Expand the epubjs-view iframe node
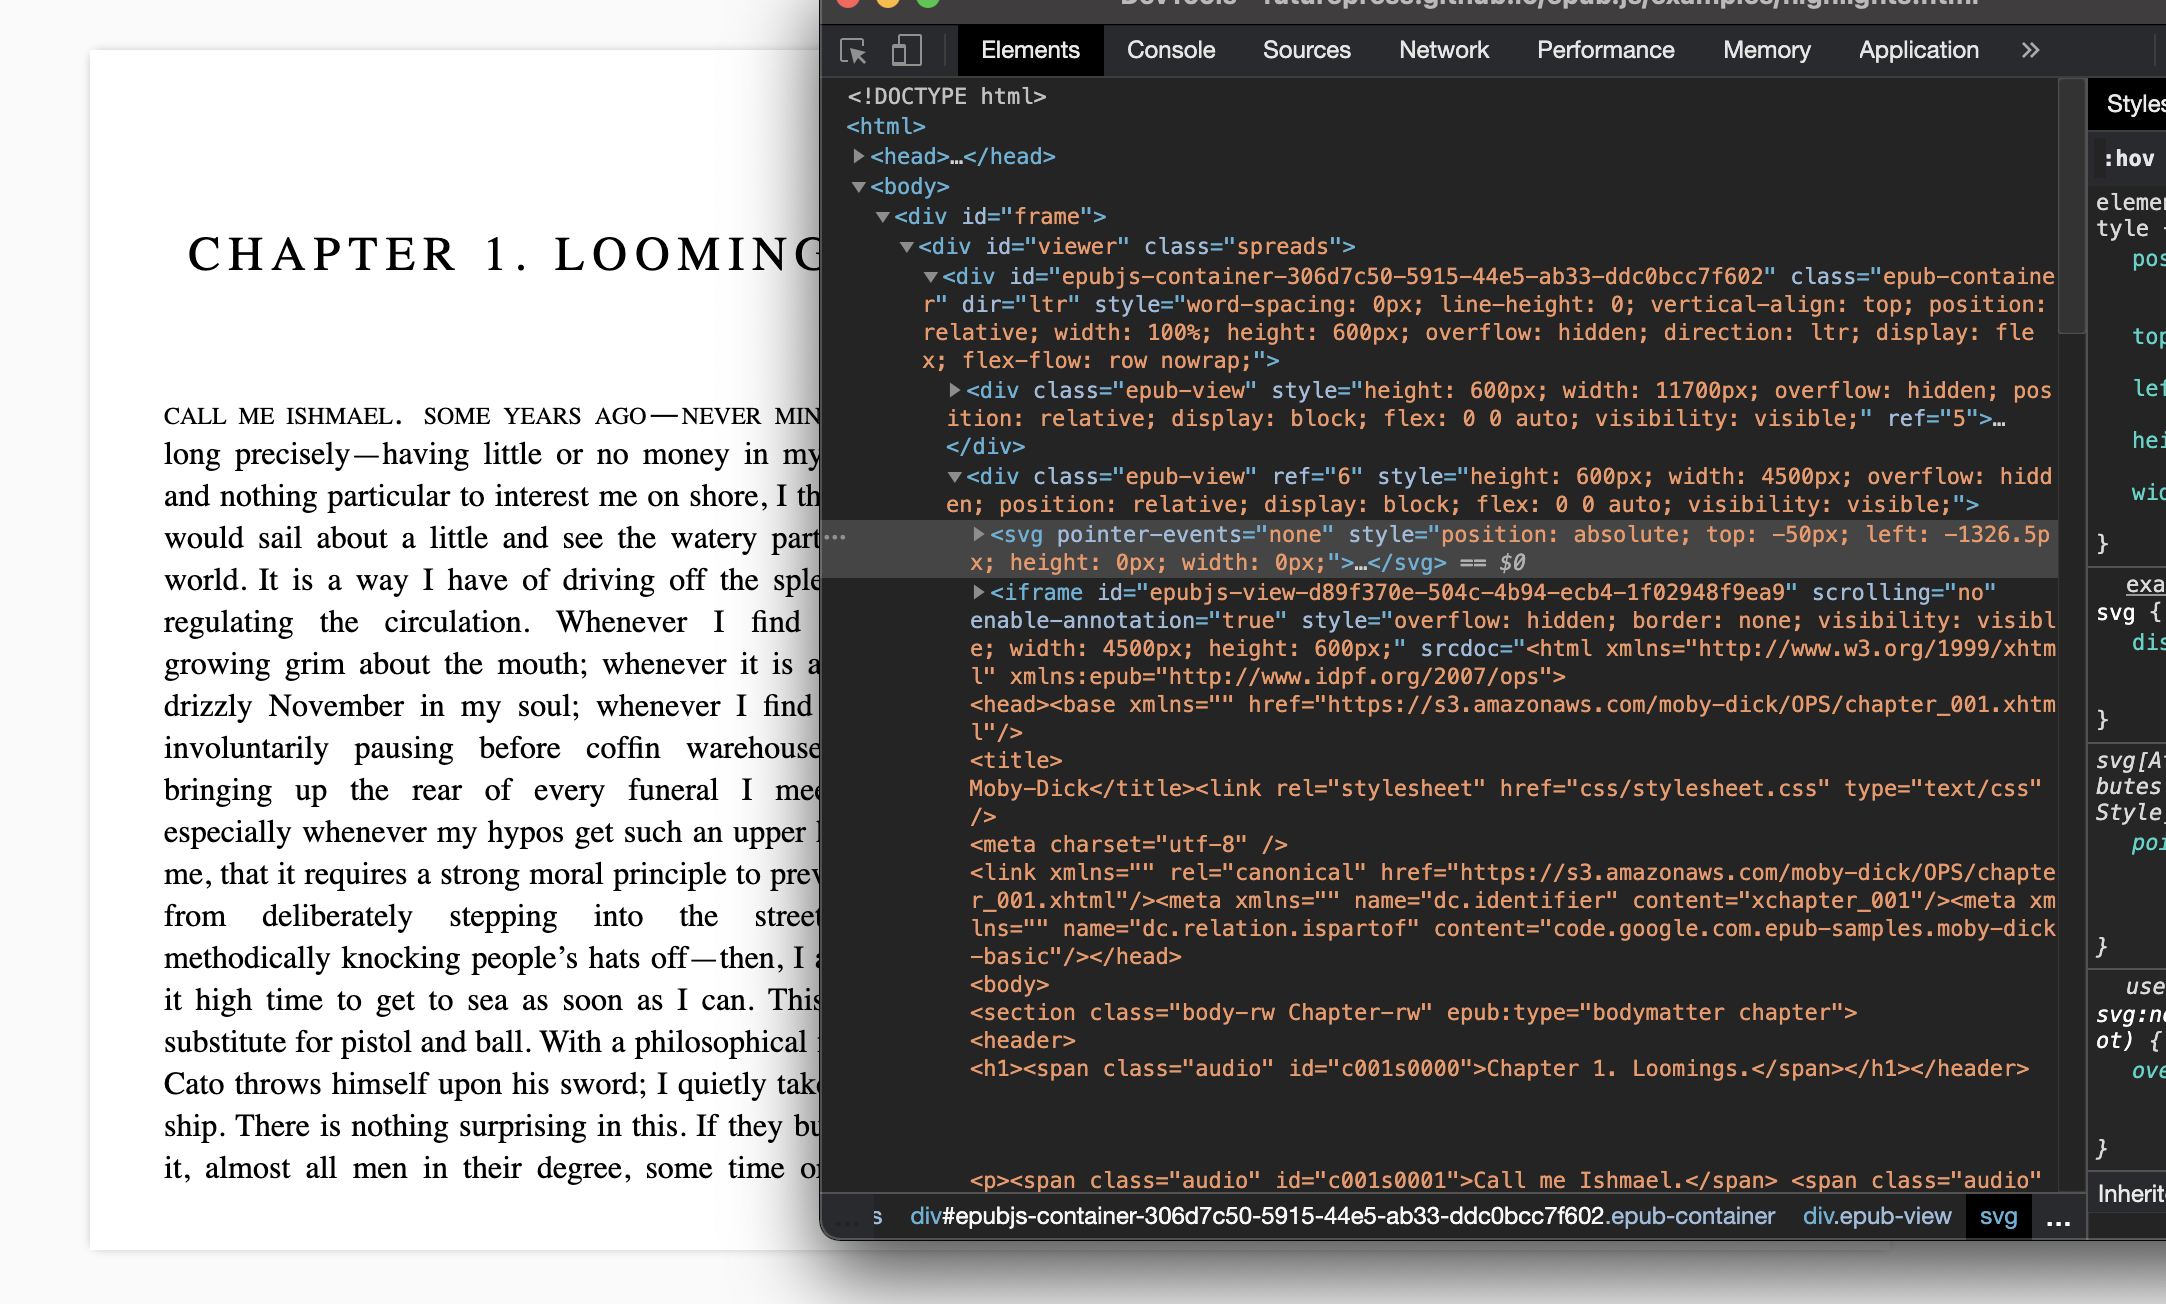 click(x=978, y=592)
